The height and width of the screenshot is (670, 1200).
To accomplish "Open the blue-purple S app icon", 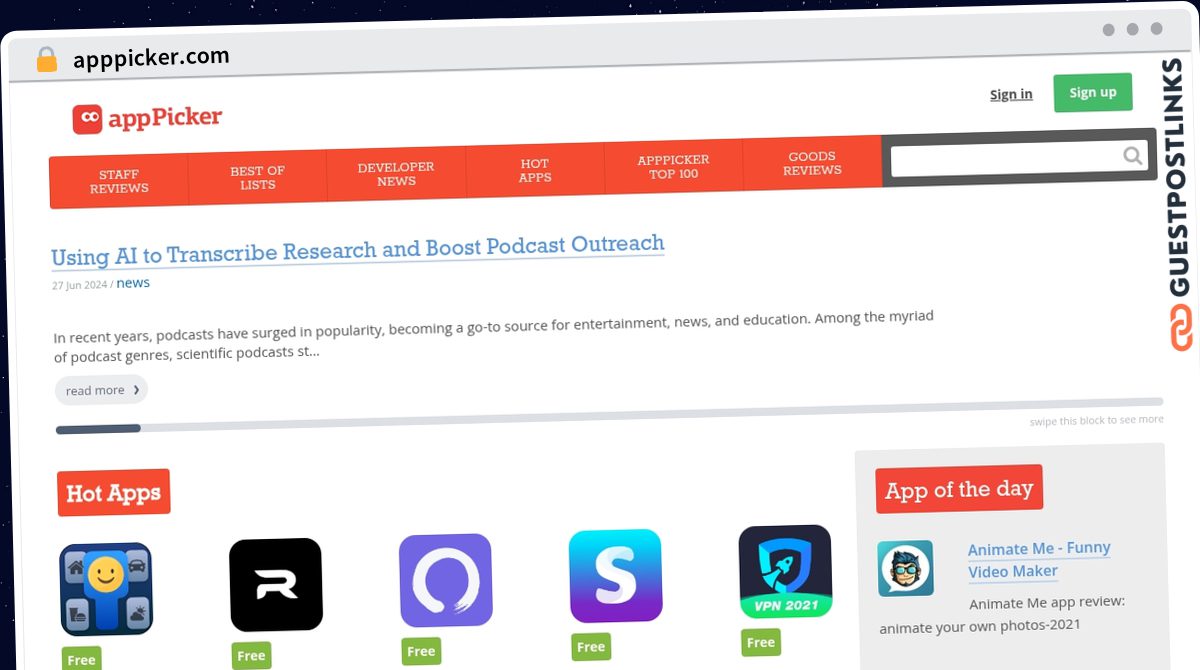I will point(615,576).
